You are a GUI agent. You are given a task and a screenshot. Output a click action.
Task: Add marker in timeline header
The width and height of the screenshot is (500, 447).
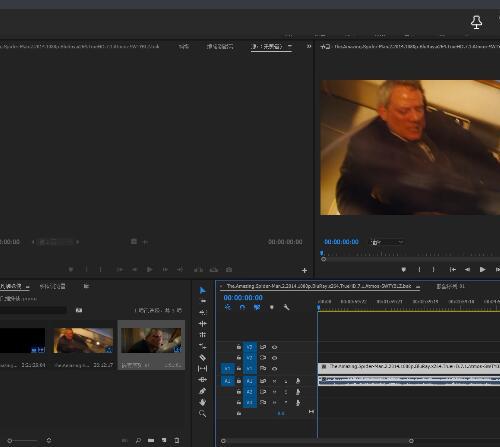pyautogui.click(x=272, y=307)
